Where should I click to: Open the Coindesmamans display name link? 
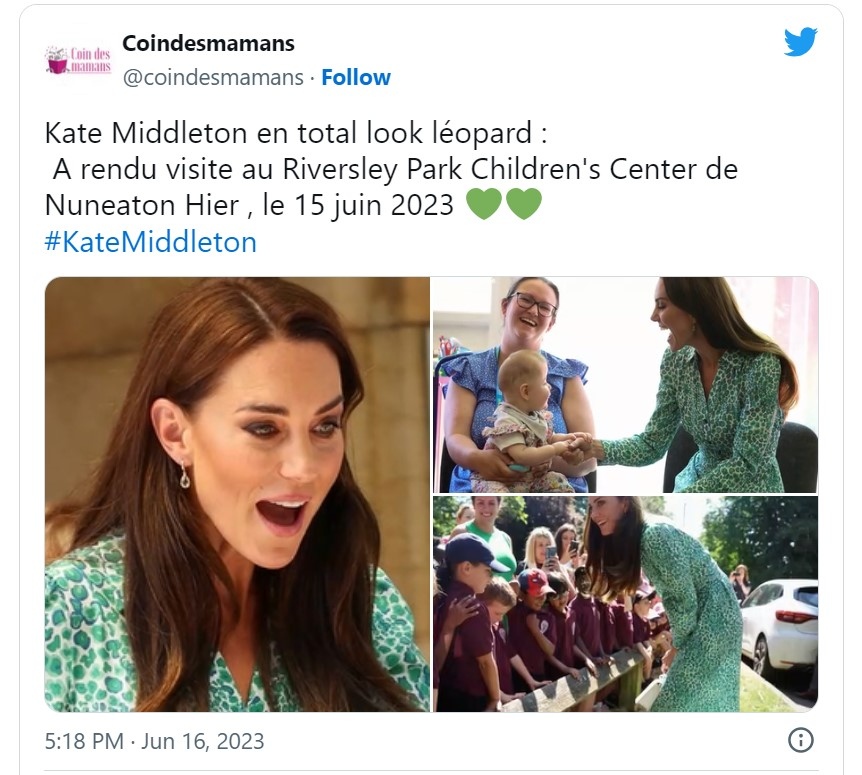coord(208,43)
